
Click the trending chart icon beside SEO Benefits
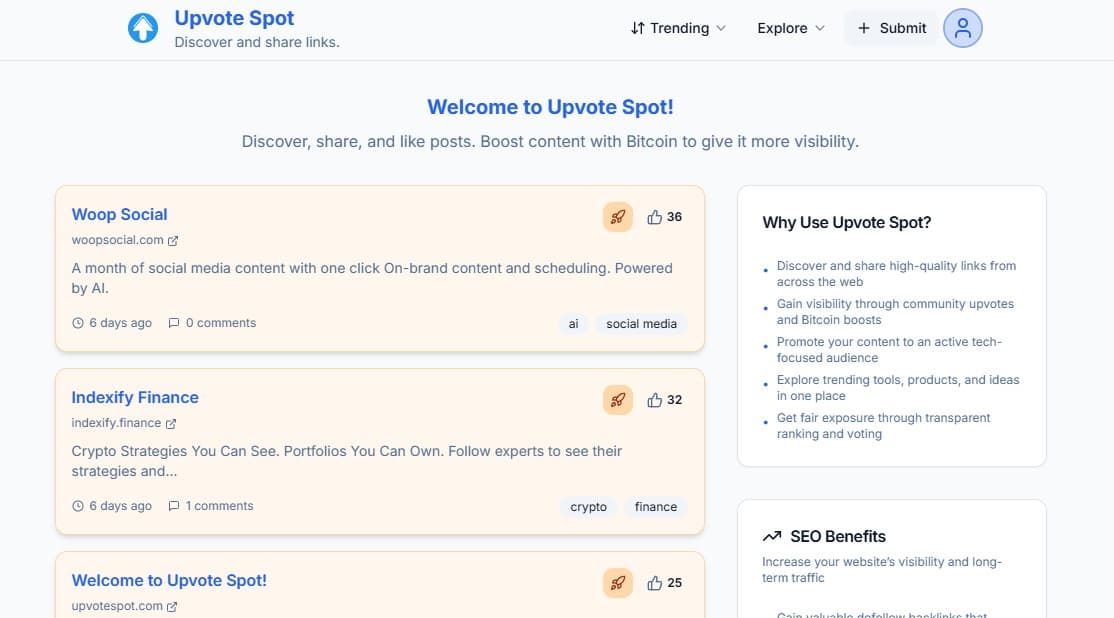tap(771, 536)
